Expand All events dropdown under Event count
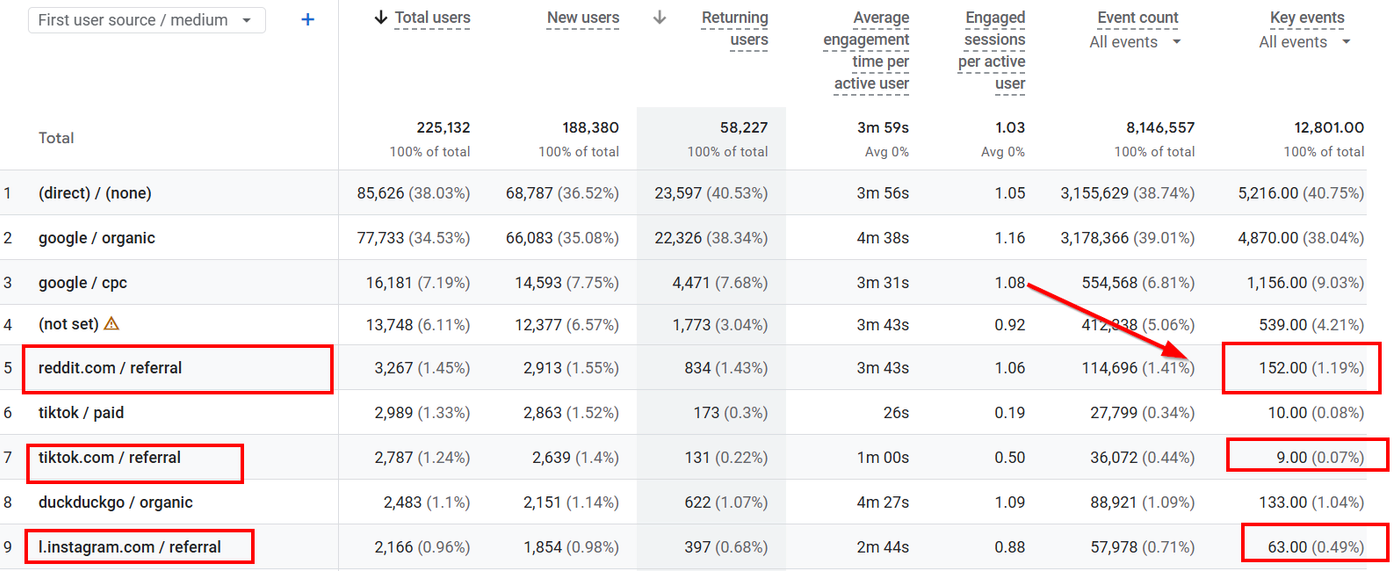Viewport: 1400px width, 571px height. [x=1135, y=42]
